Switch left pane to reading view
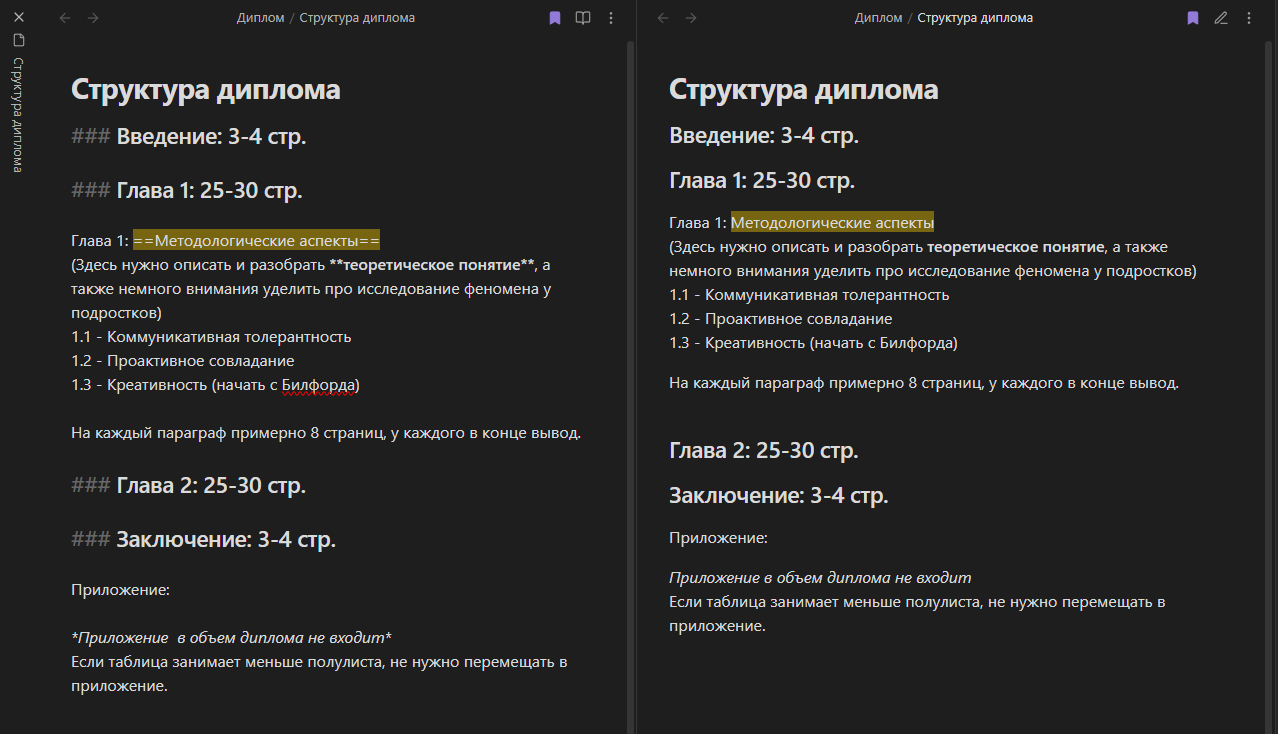The width and height of the screenshot is (1278, 734). tap(583, 18)
